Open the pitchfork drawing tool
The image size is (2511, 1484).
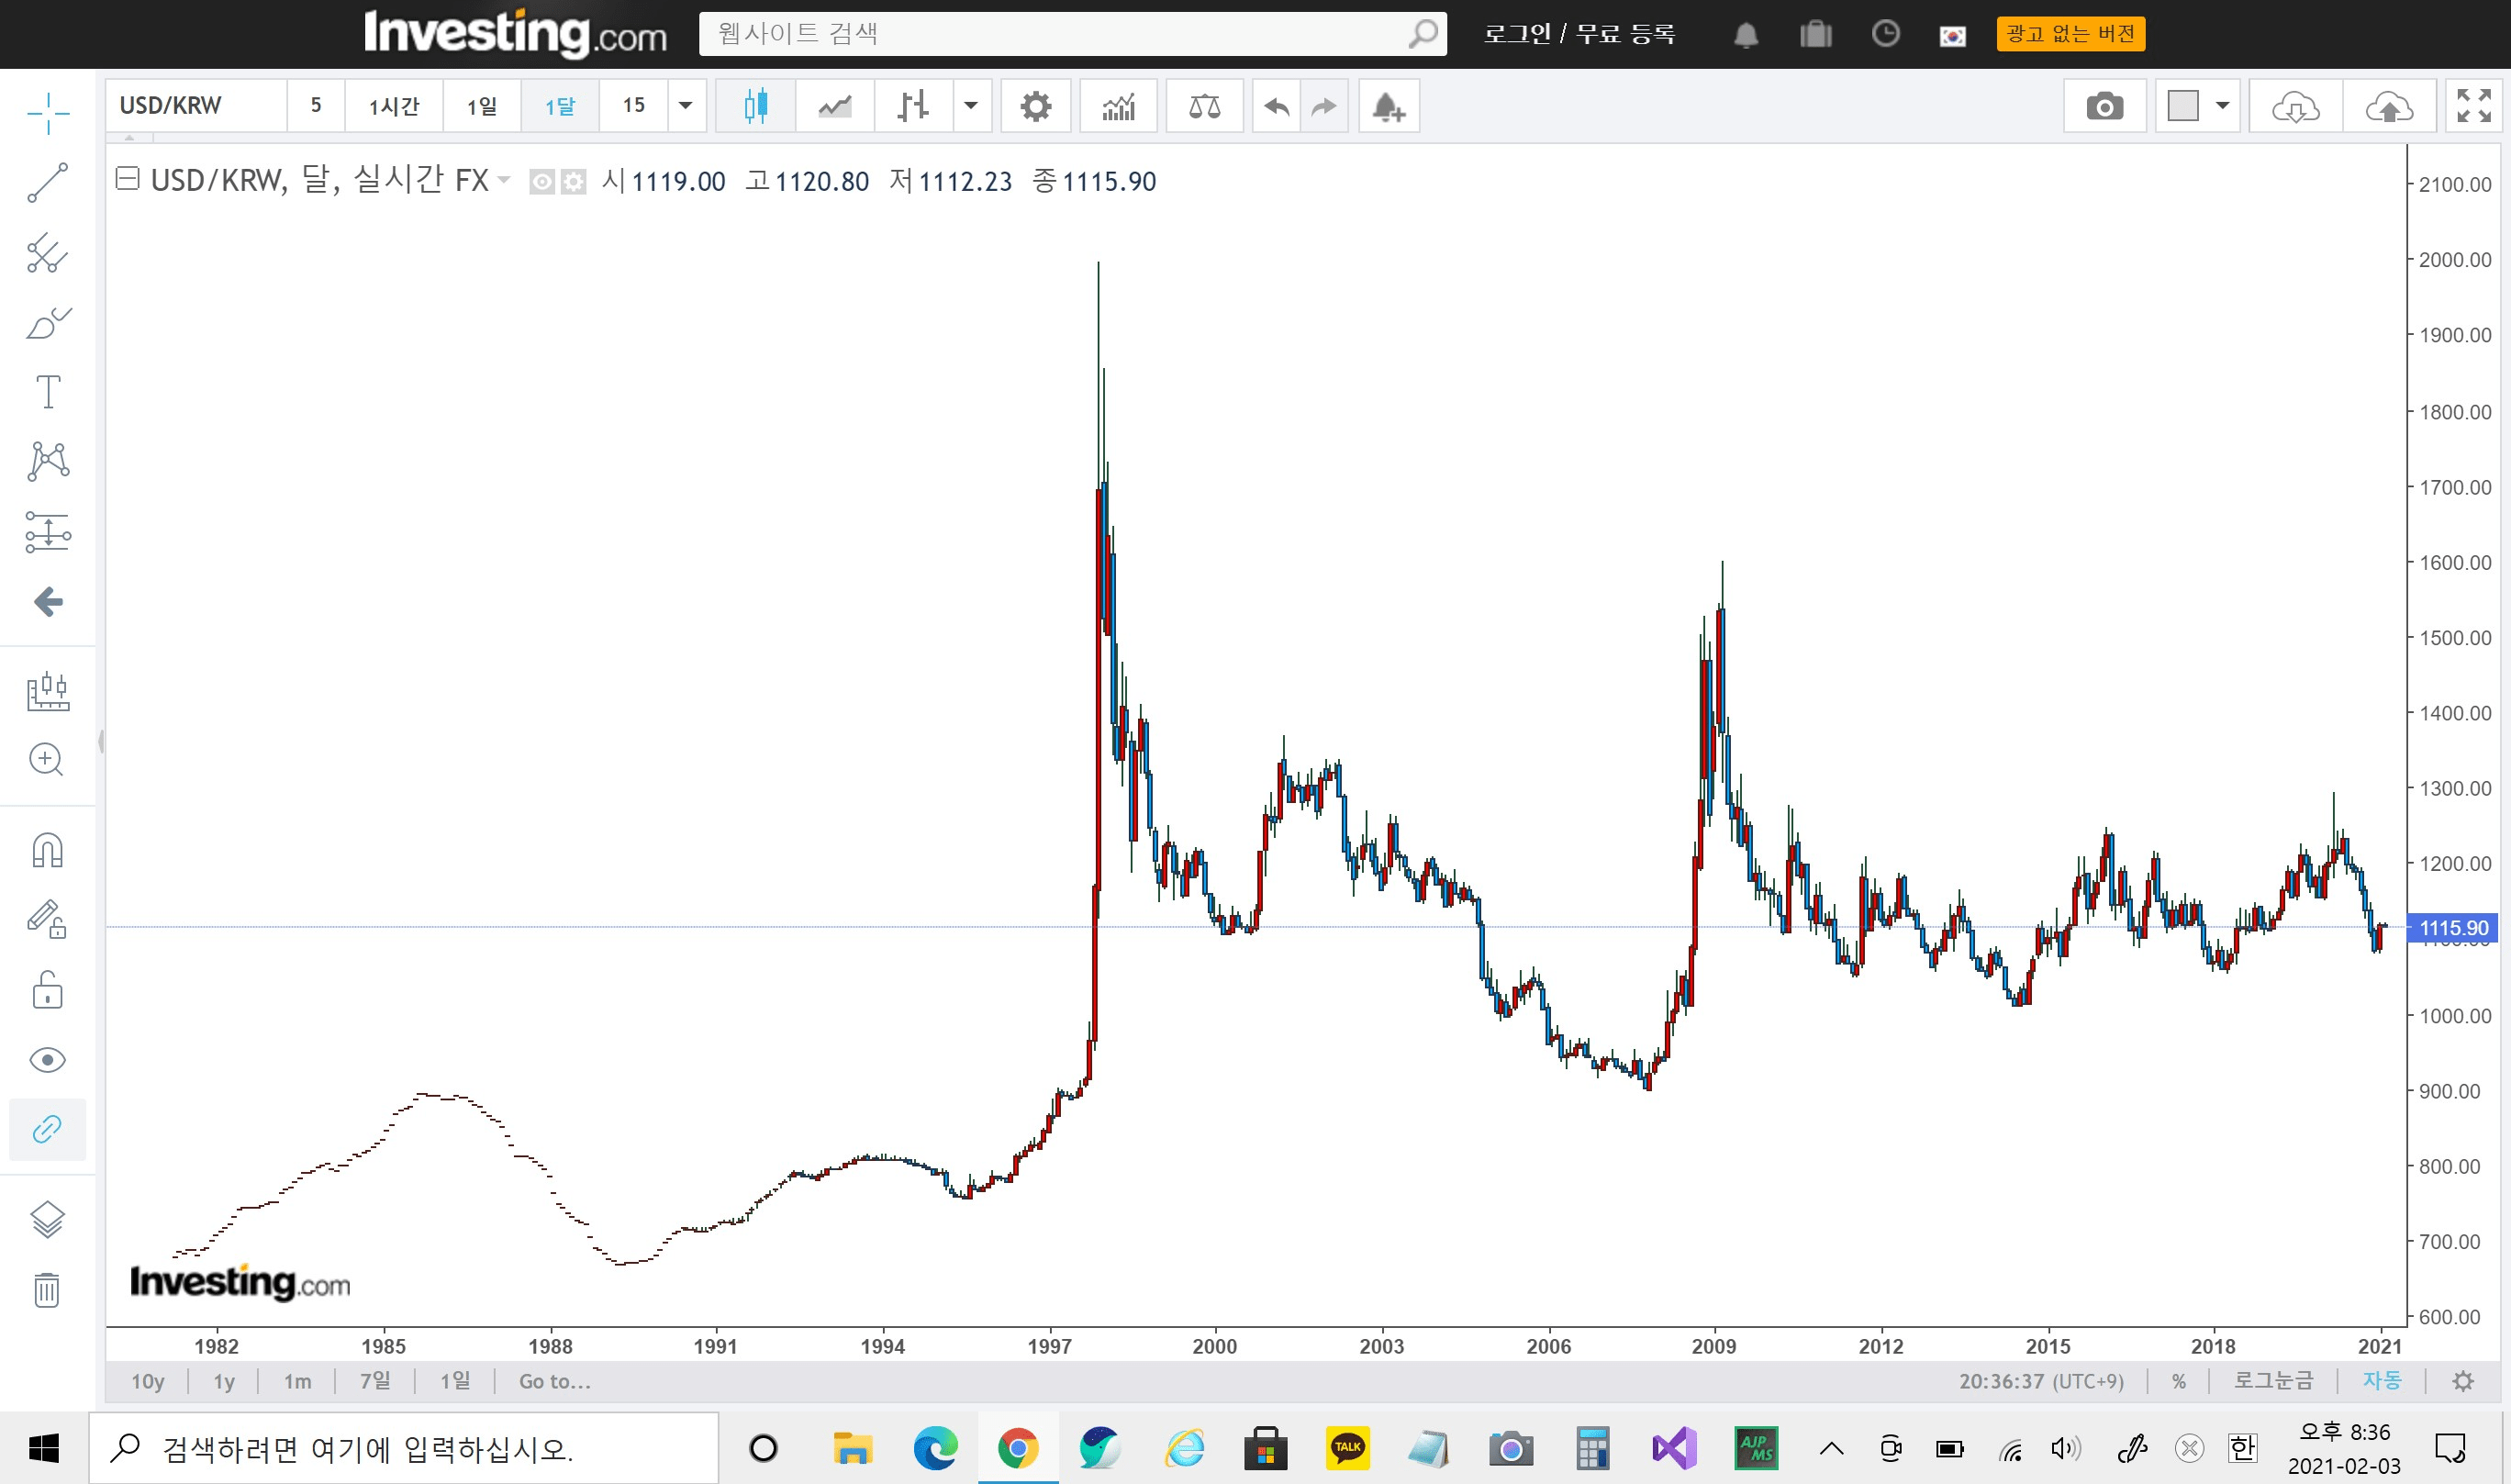(x=48, y=253)
